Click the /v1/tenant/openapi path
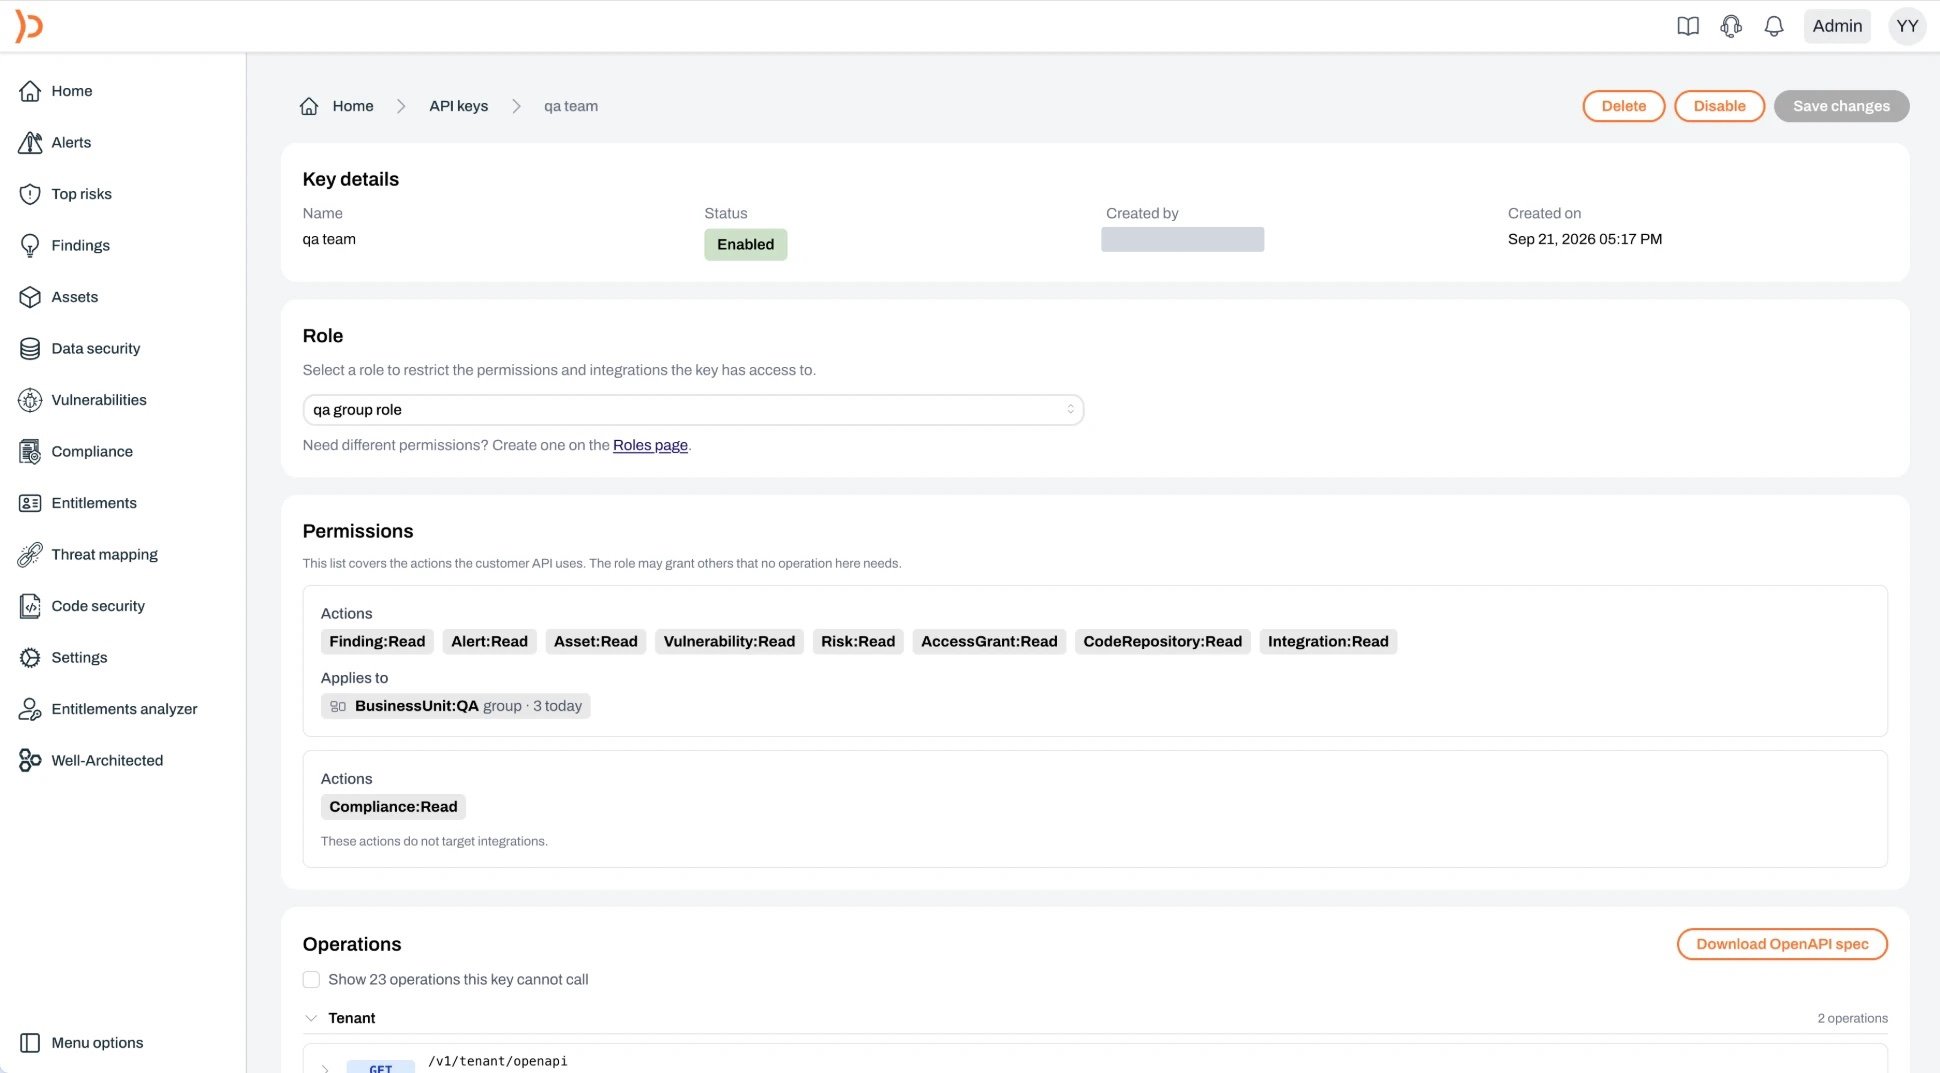 (497, 1061)
